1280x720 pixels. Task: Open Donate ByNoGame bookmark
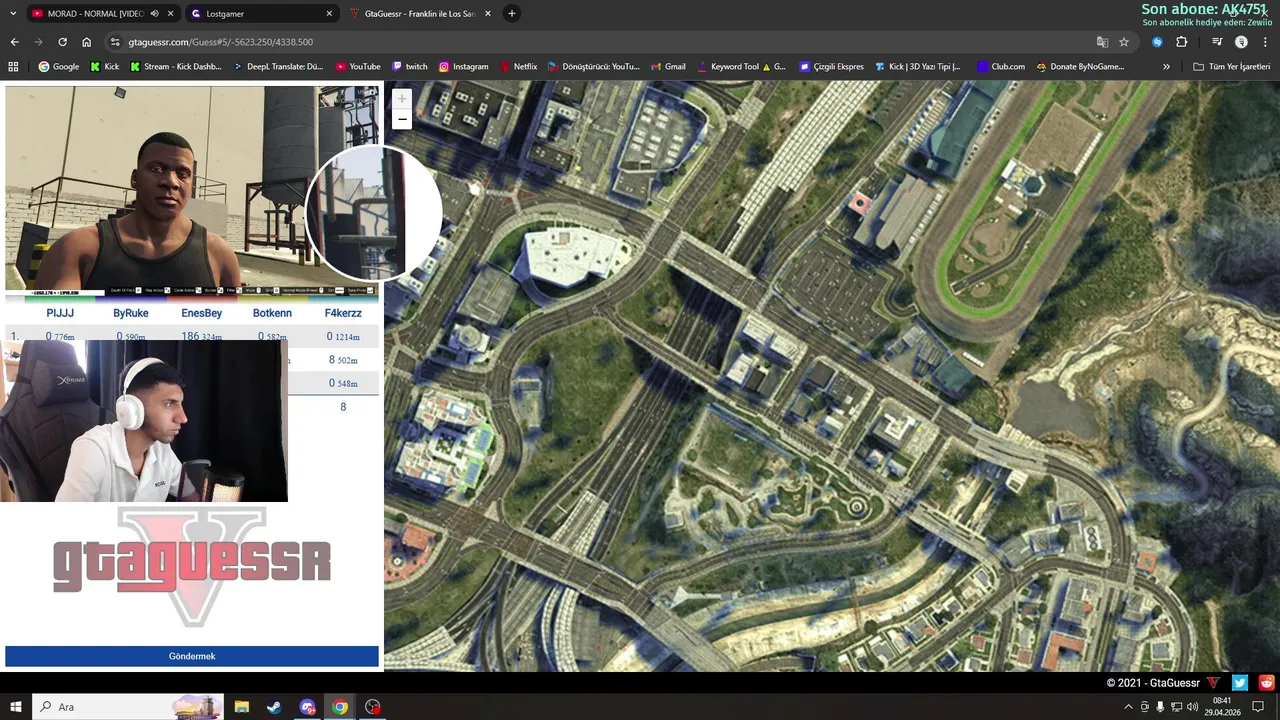click(x=1080, y=67)
